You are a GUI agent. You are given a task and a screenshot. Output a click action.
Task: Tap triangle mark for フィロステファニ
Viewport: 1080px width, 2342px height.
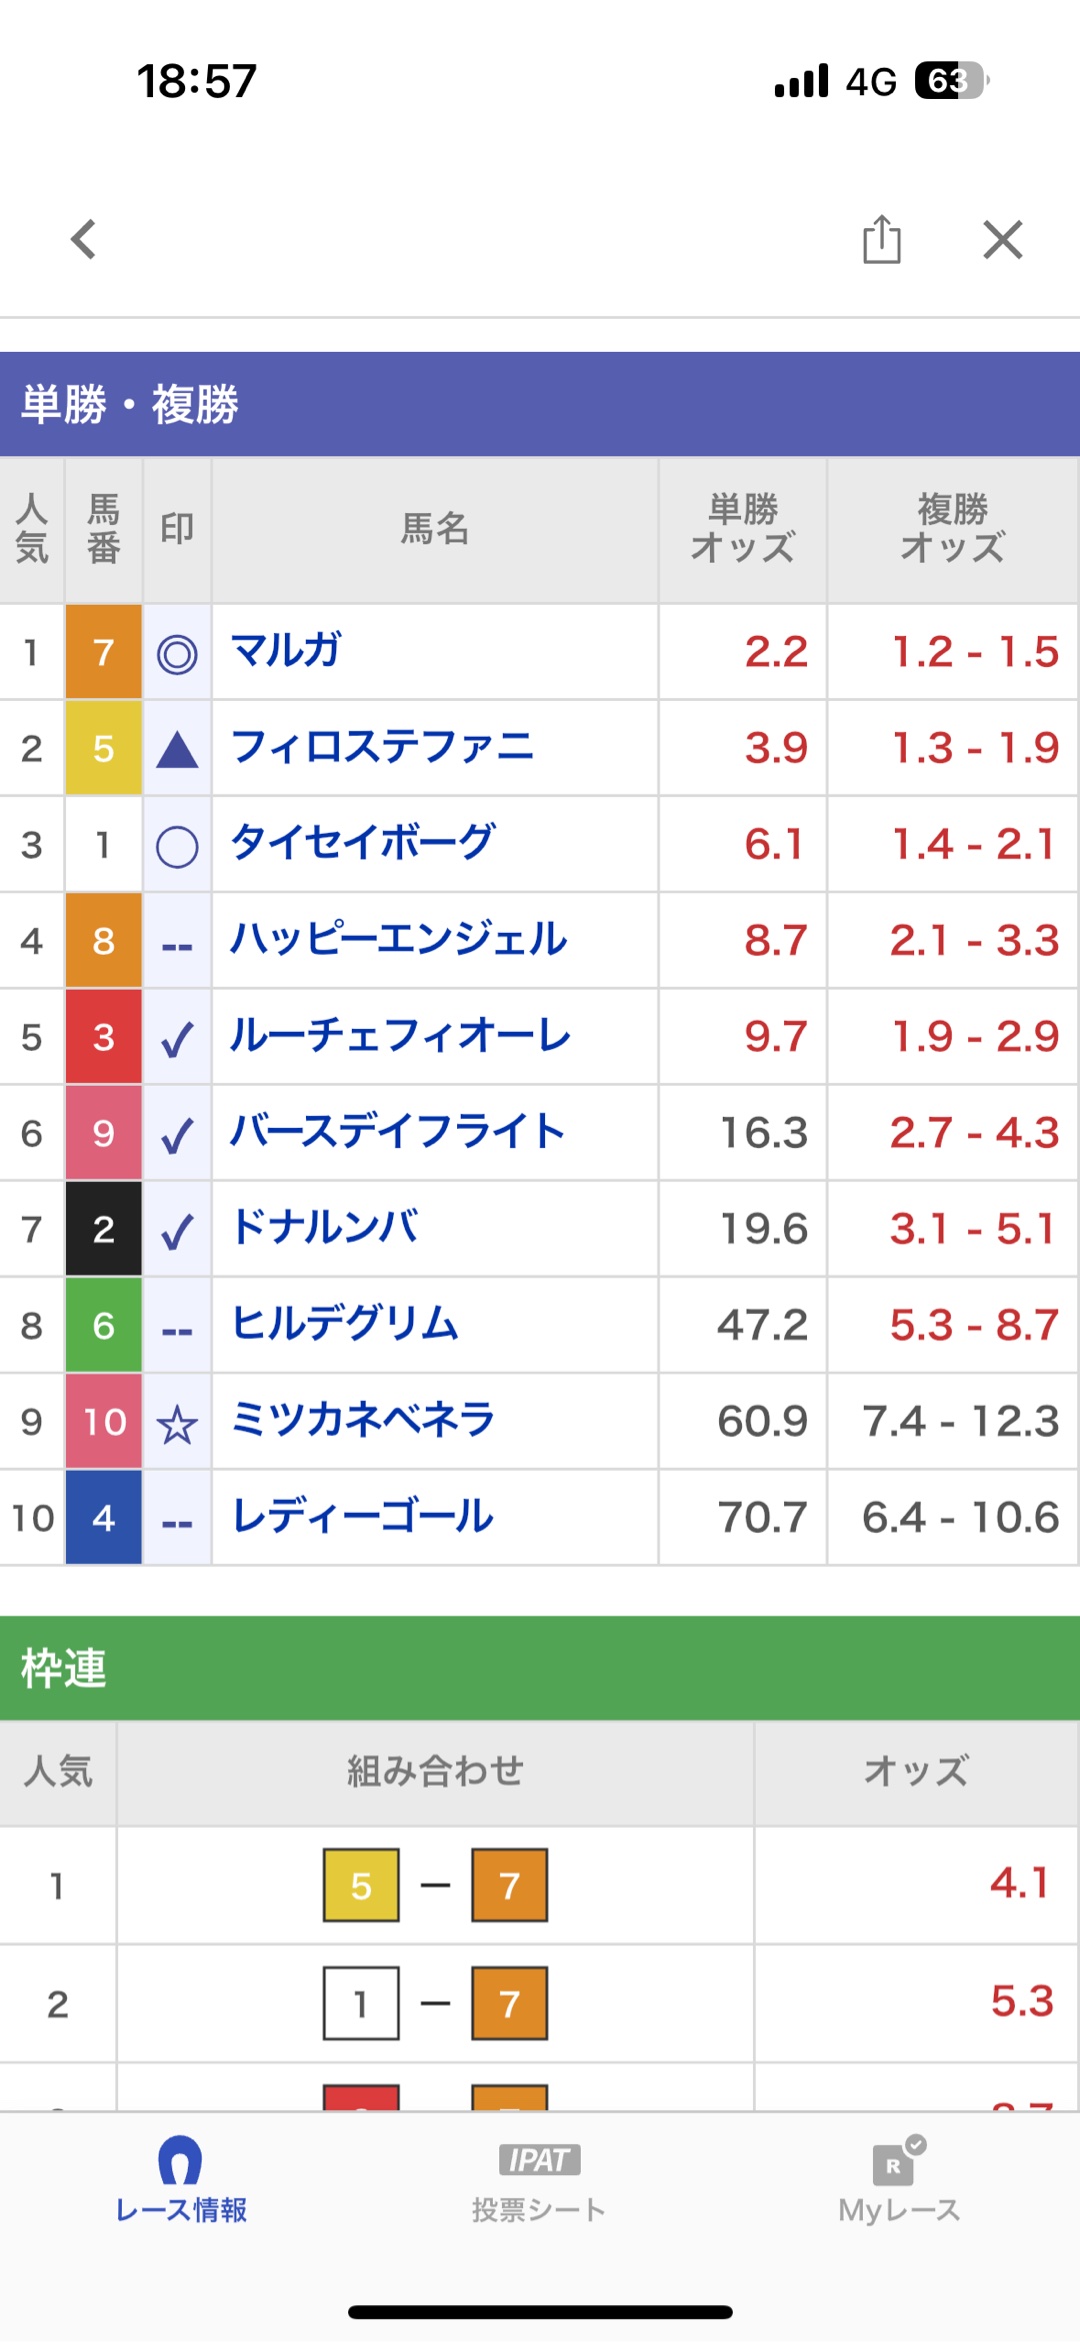point(177,750)
